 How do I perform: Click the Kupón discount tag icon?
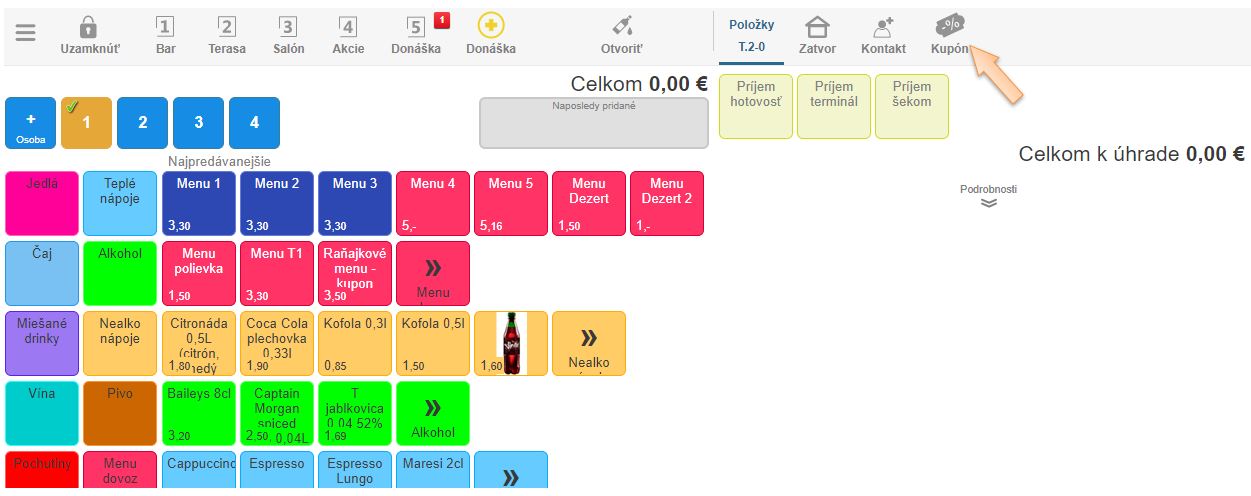pyautogui.click(x=949, y=26)
